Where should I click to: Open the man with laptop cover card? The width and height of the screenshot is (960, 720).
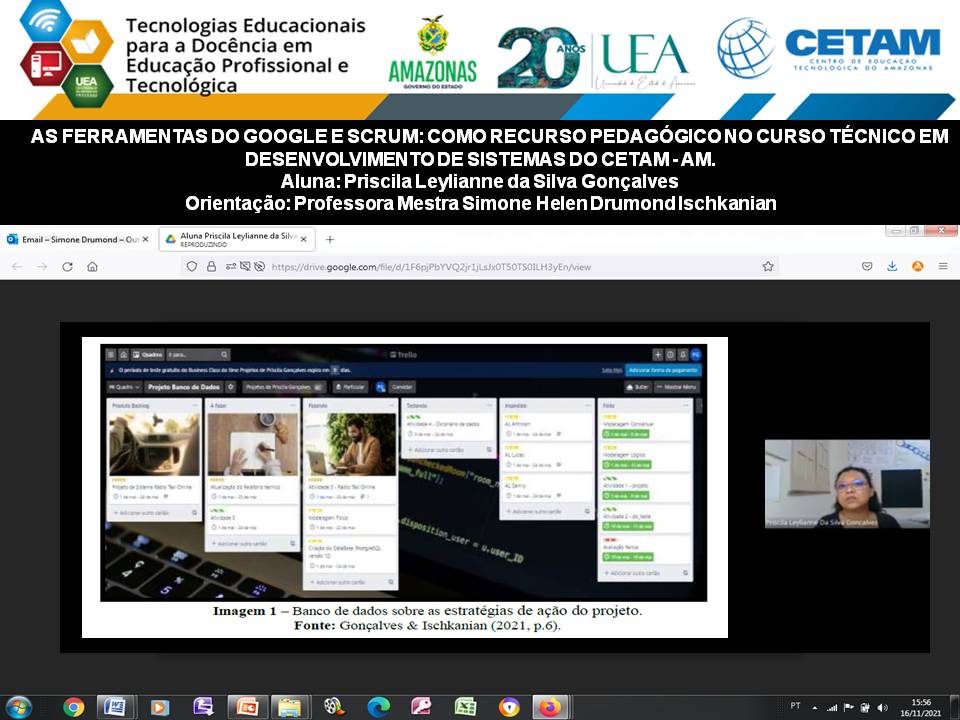[351, 459]
